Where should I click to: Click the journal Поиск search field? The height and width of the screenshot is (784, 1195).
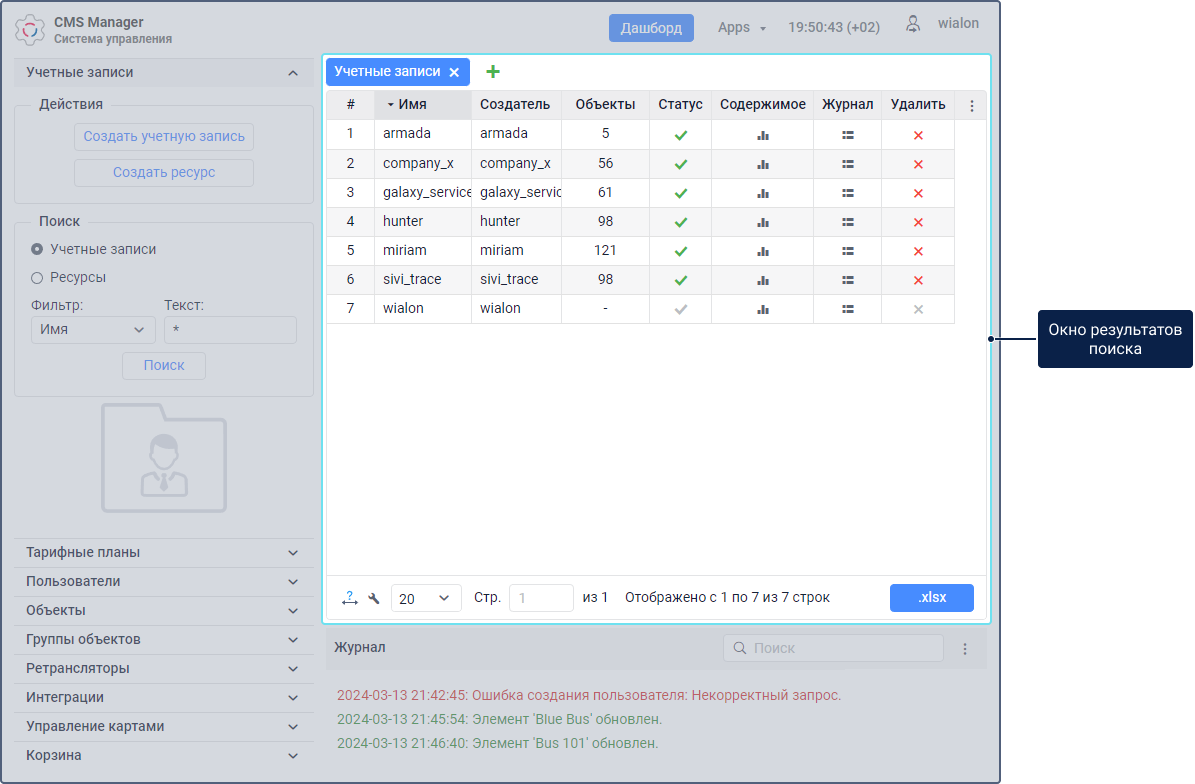pos(840,648)
